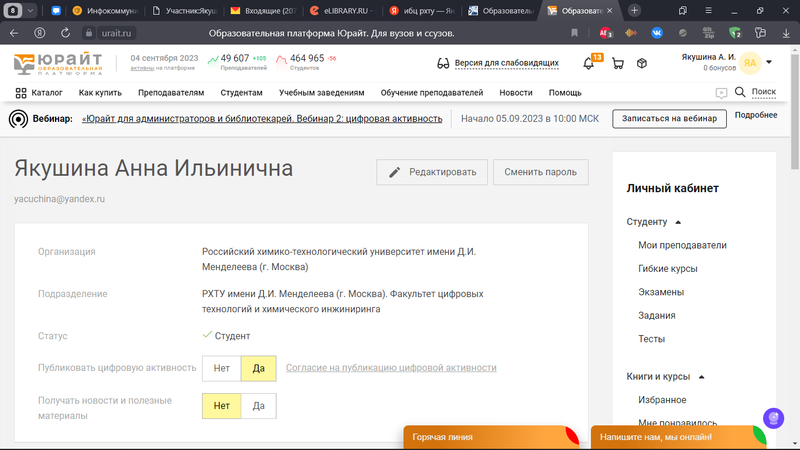800x450 pixels.
Task: Open the purple chat bubble icon
Action: point(772,418)
